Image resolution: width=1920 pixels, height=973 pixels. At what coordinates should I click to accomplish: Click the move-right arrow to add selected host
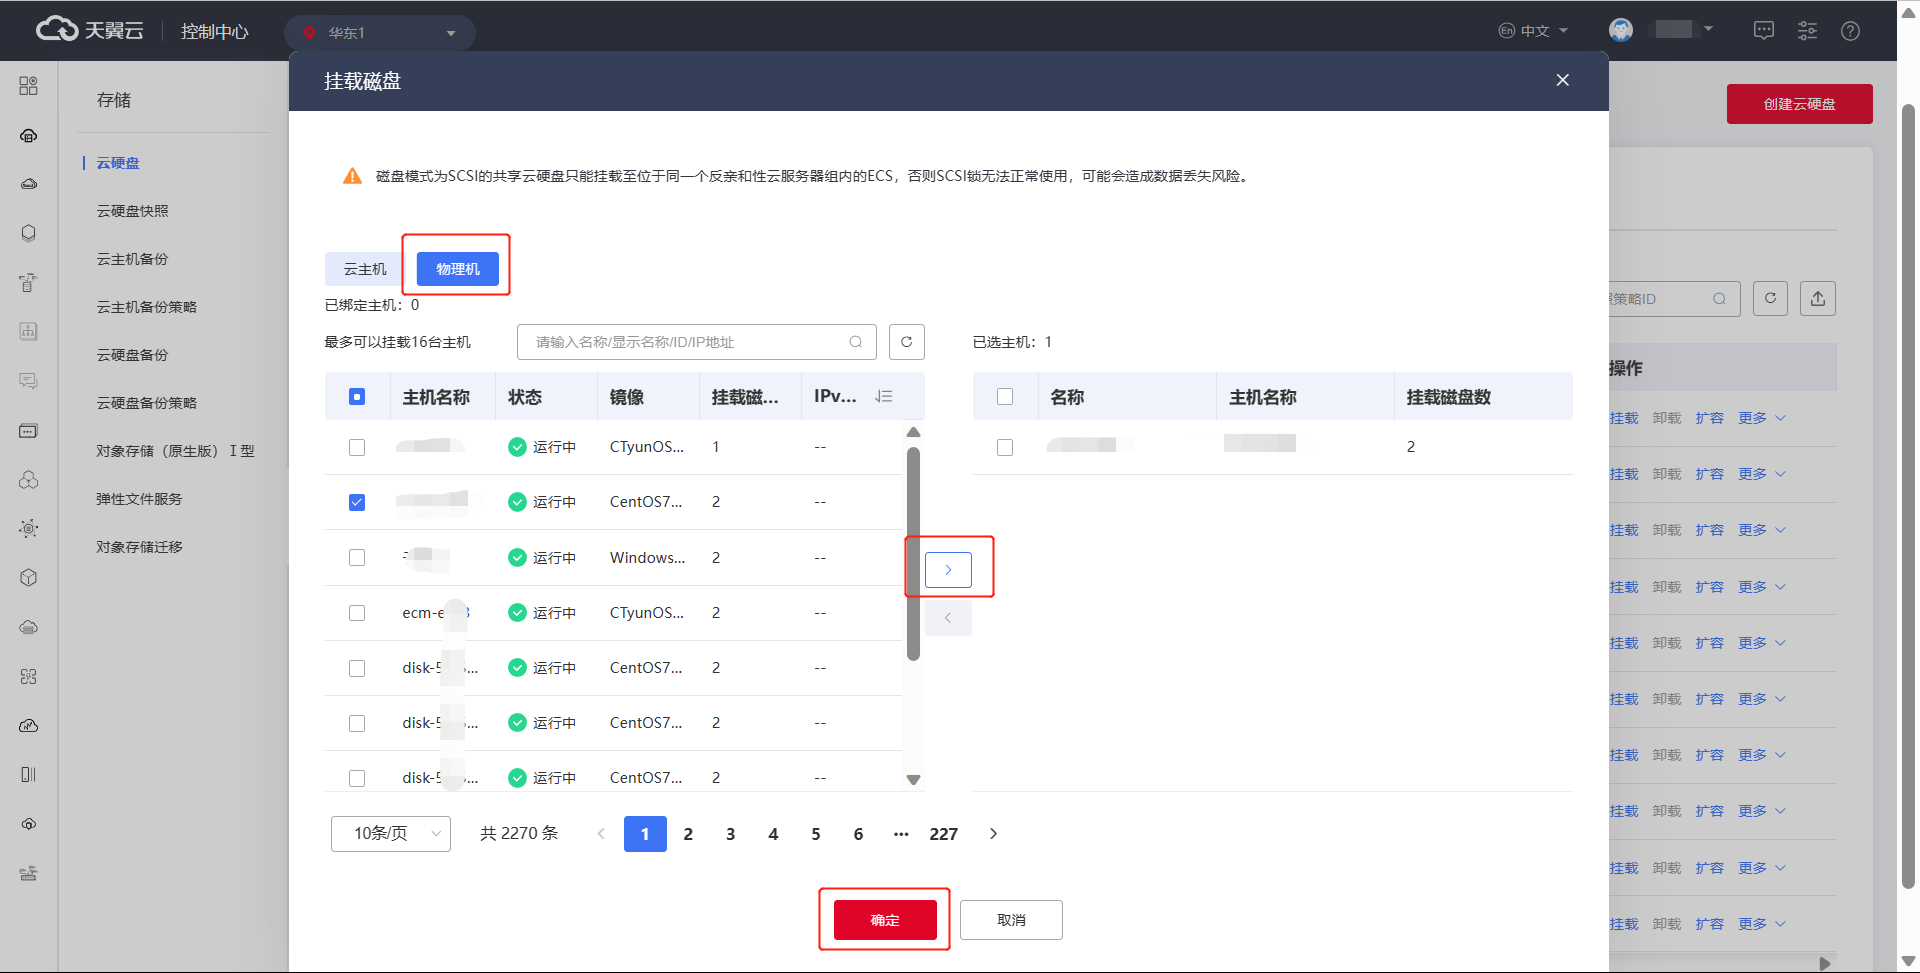[x=948, y=569]
